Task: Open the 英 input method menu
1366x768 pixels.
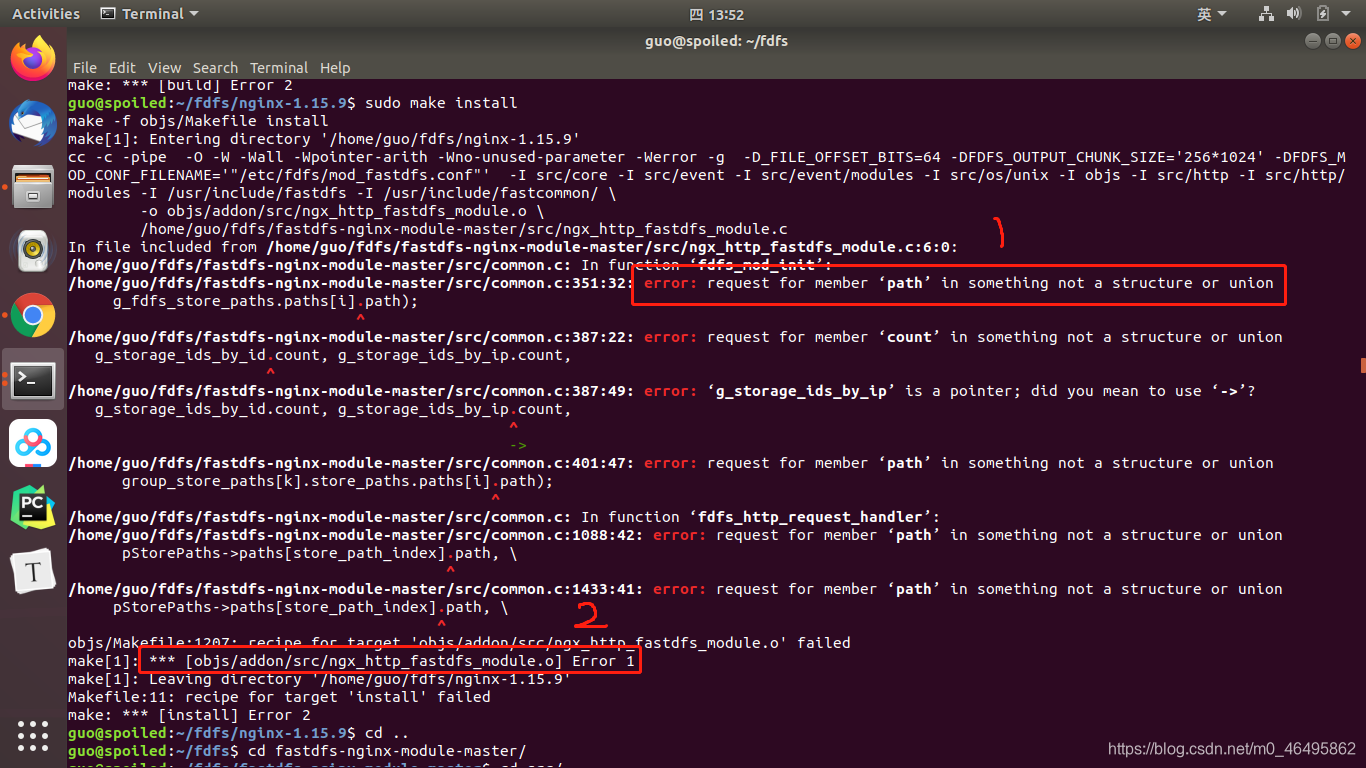Action: coord(1210,14)
